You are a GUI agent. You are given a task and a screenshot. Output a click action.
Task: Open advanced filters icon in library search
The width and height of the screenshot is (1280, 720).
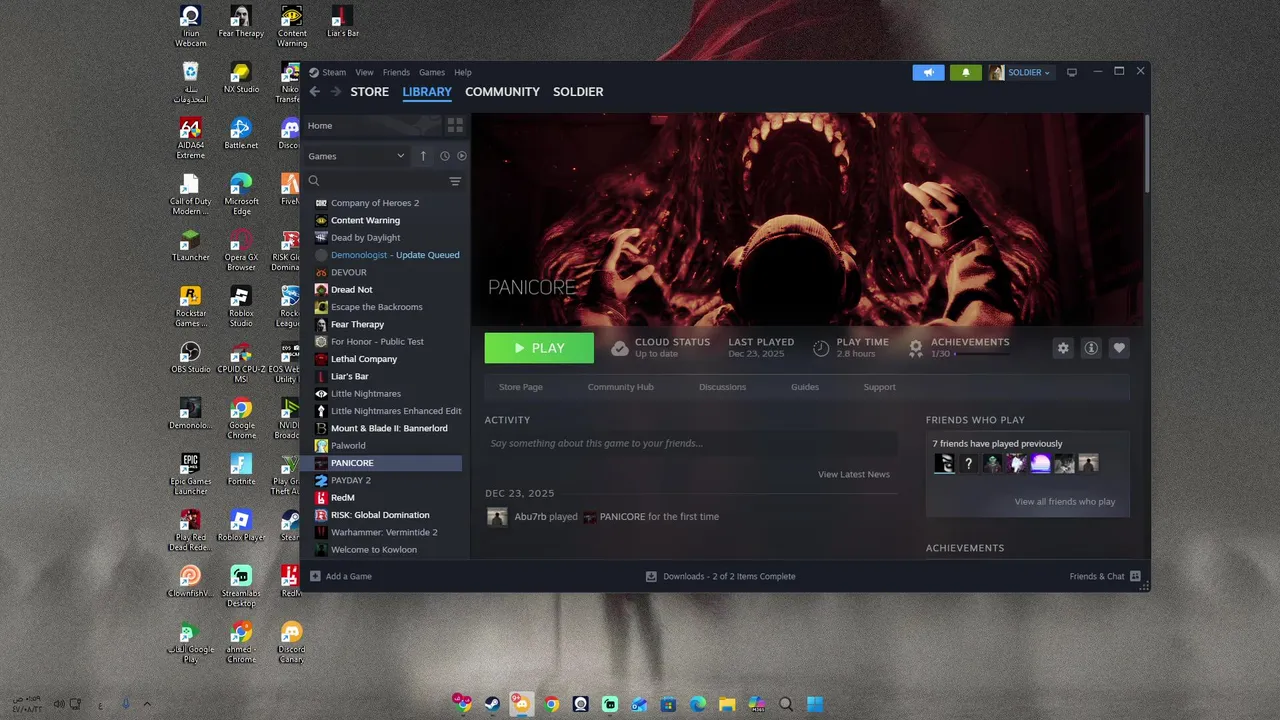click(x=455, y=181)
